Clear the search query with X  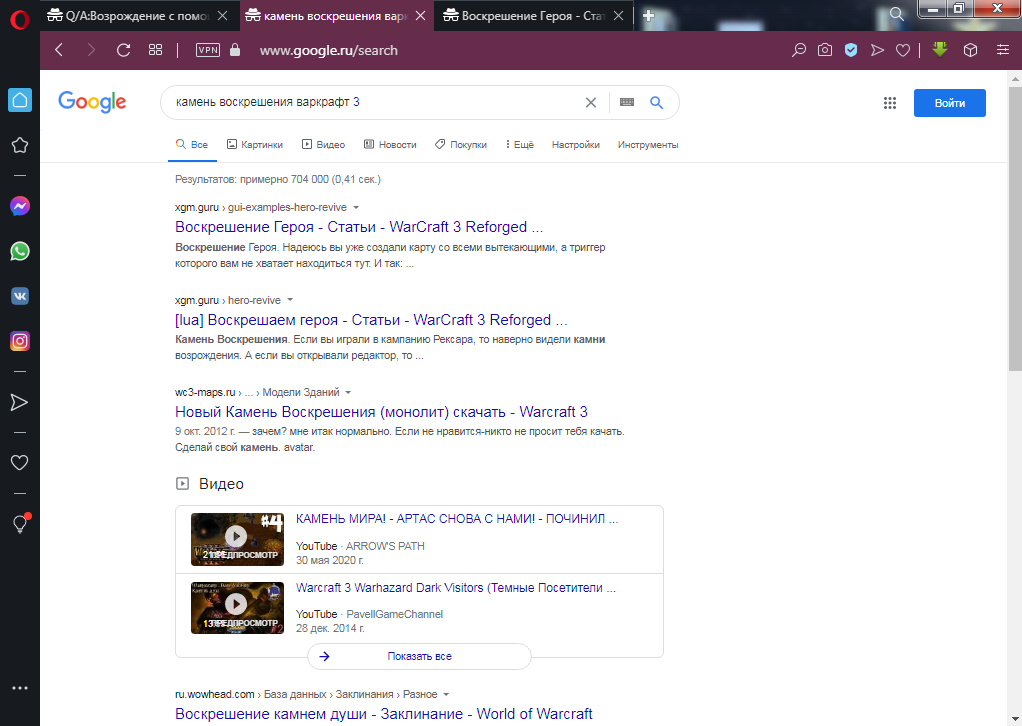click(x=591, y=102)
